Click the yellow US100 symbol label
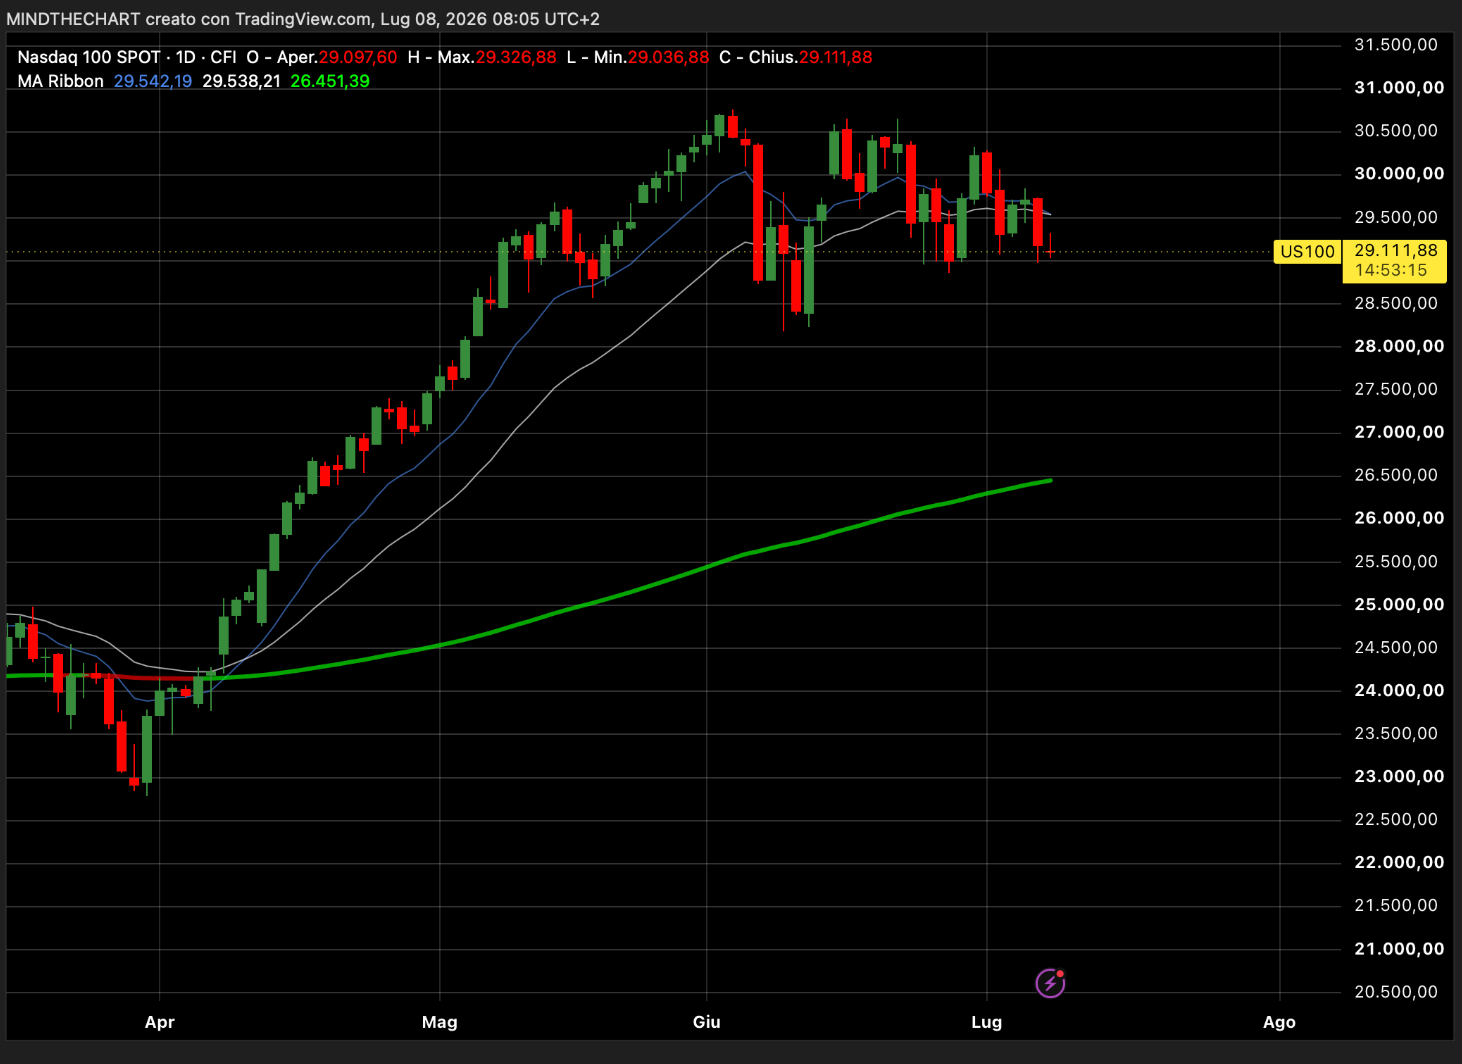Image resolution: width=1462 pixels, height=1064 pixels. (x=1307, y=252)
